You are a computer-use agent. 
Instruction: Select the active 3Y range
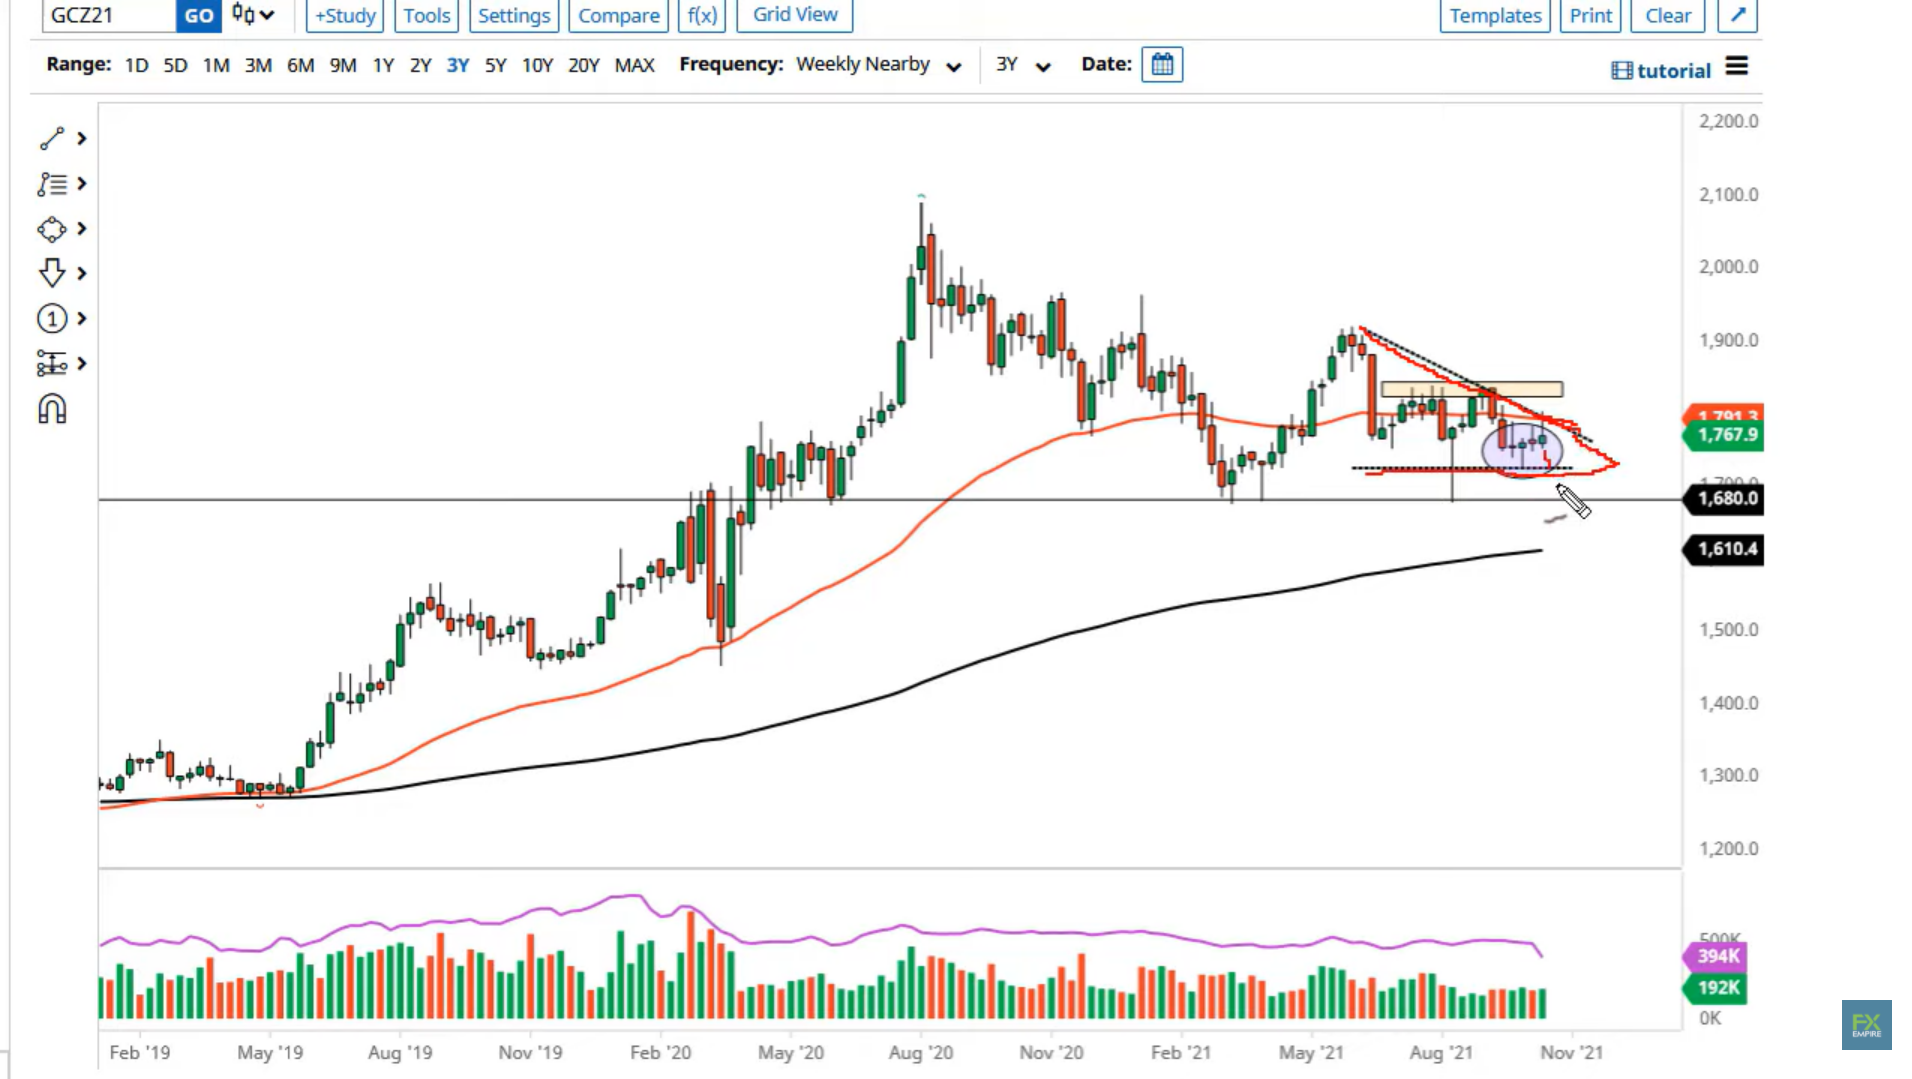(458, 66)
